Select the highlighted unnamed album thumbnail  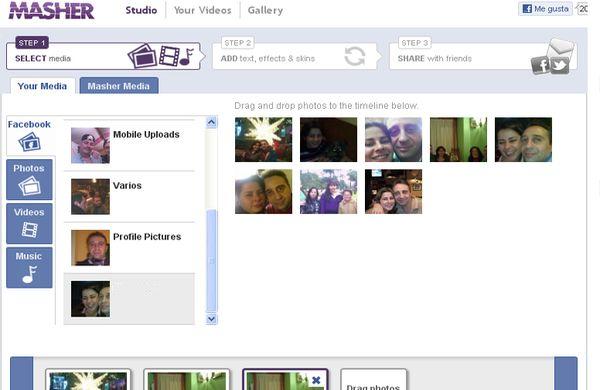90,299
